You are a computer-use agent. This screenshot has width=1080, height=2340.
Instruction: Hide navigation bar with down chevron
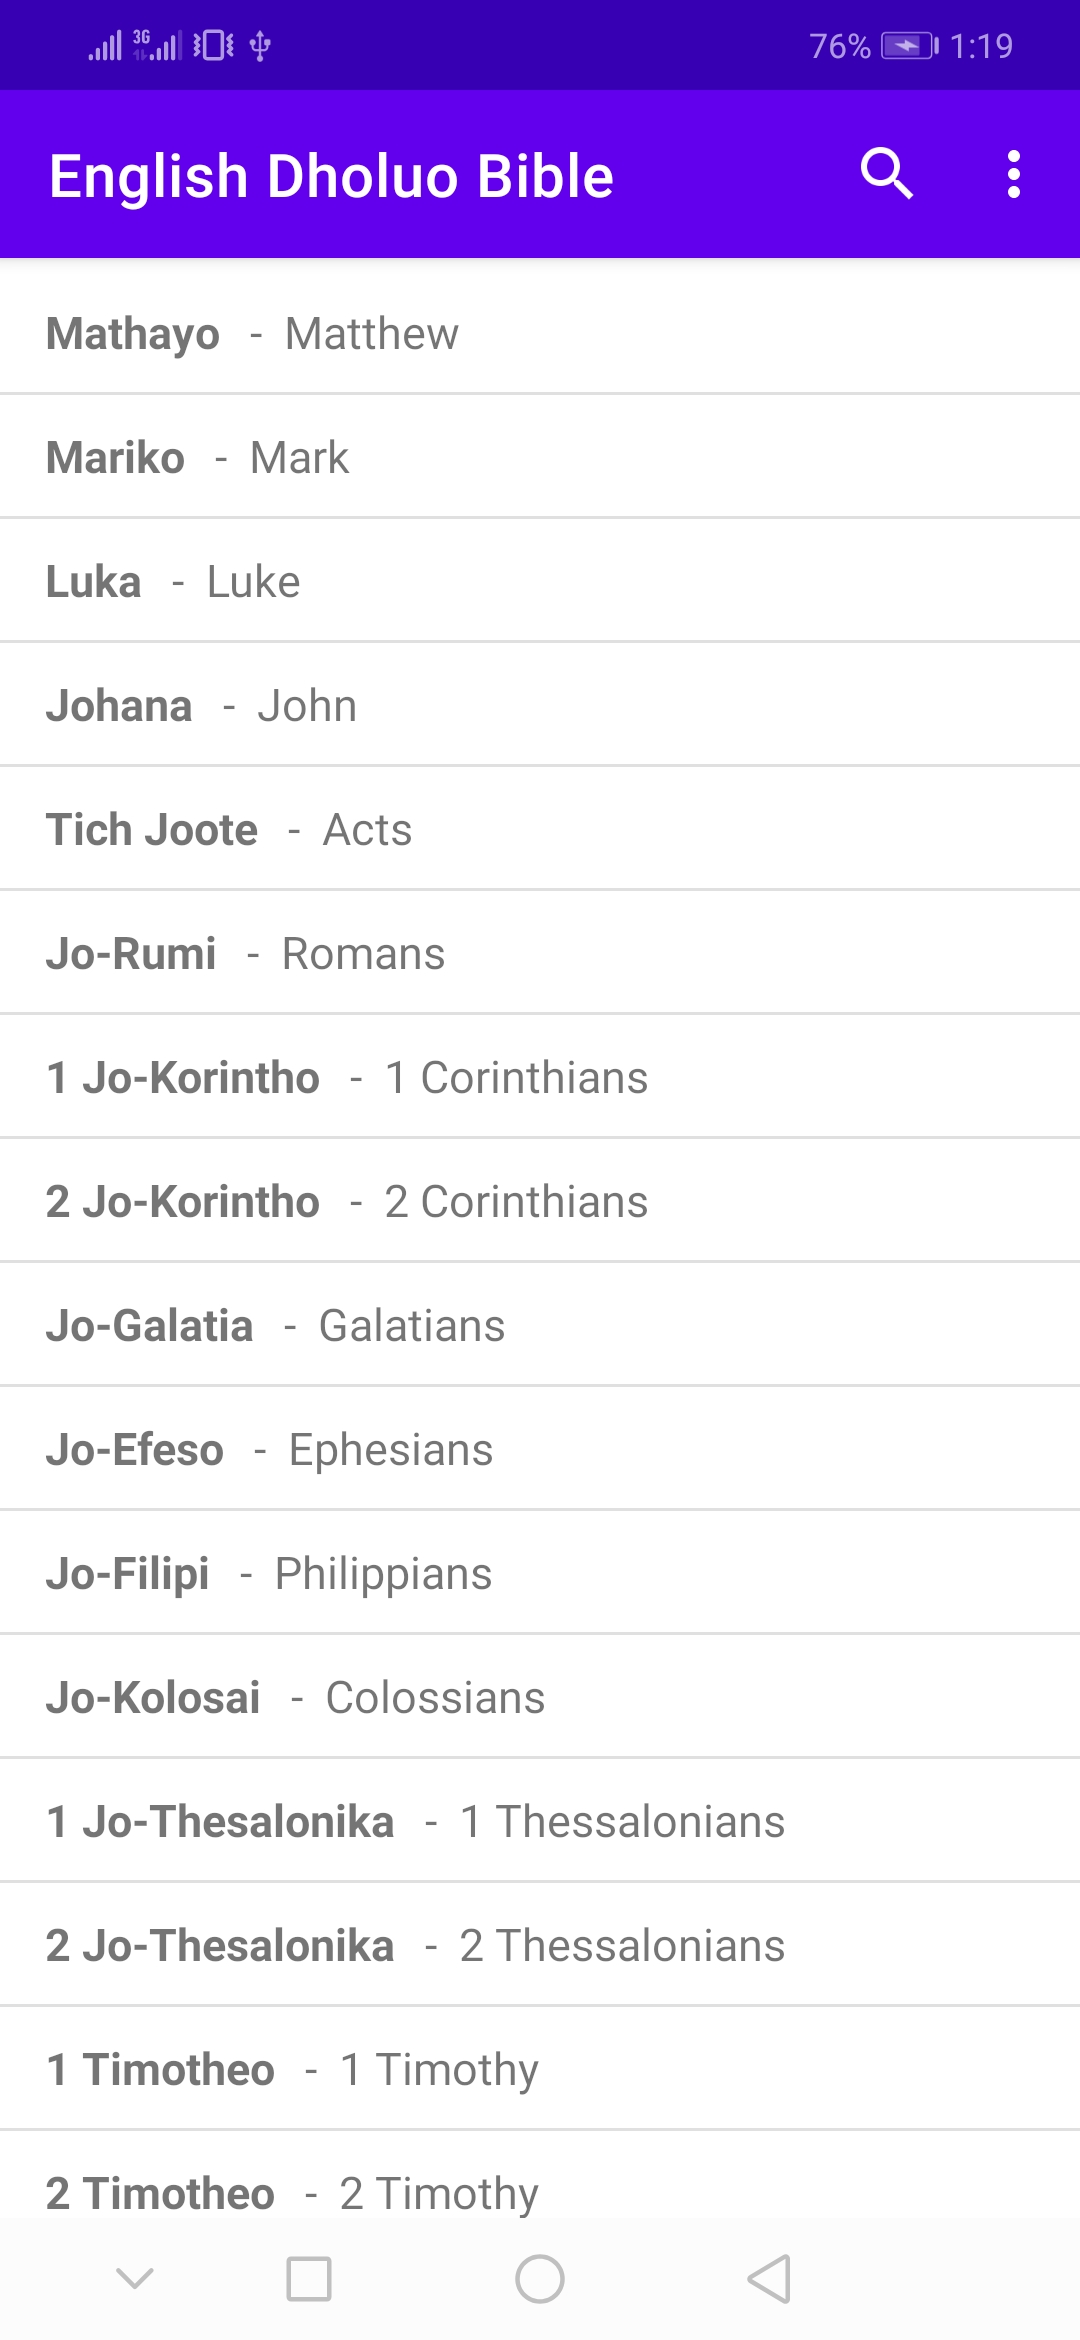135,2279
